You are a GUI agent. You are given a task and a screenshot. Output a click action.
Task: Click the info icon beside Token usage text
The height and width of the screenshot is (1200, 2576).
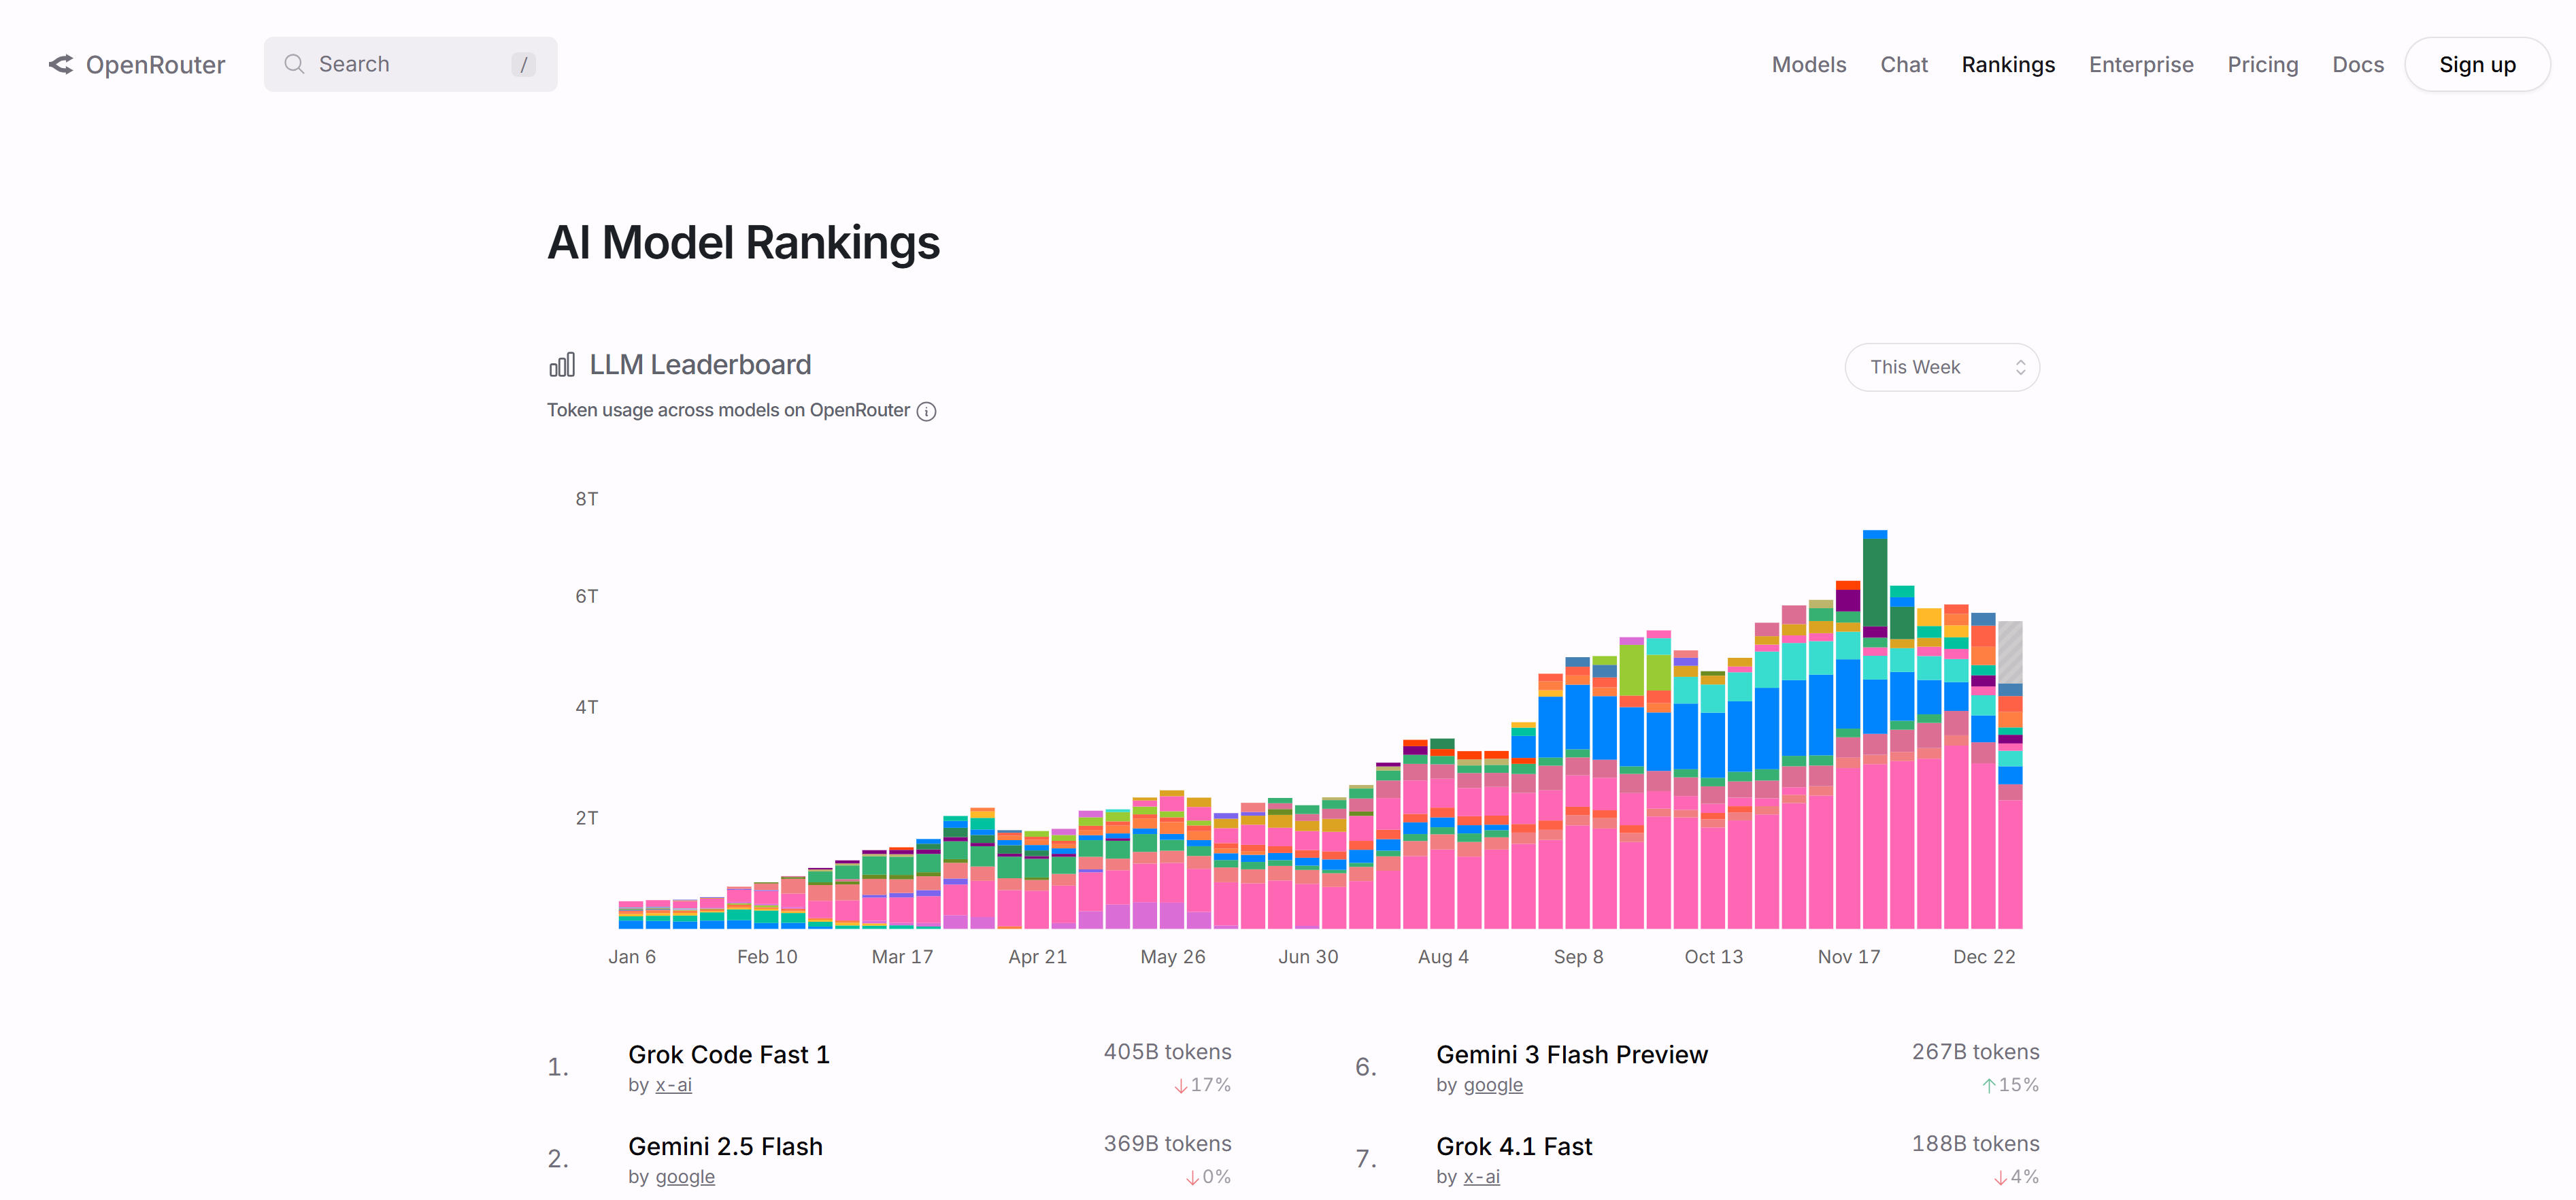click(926, 412)
